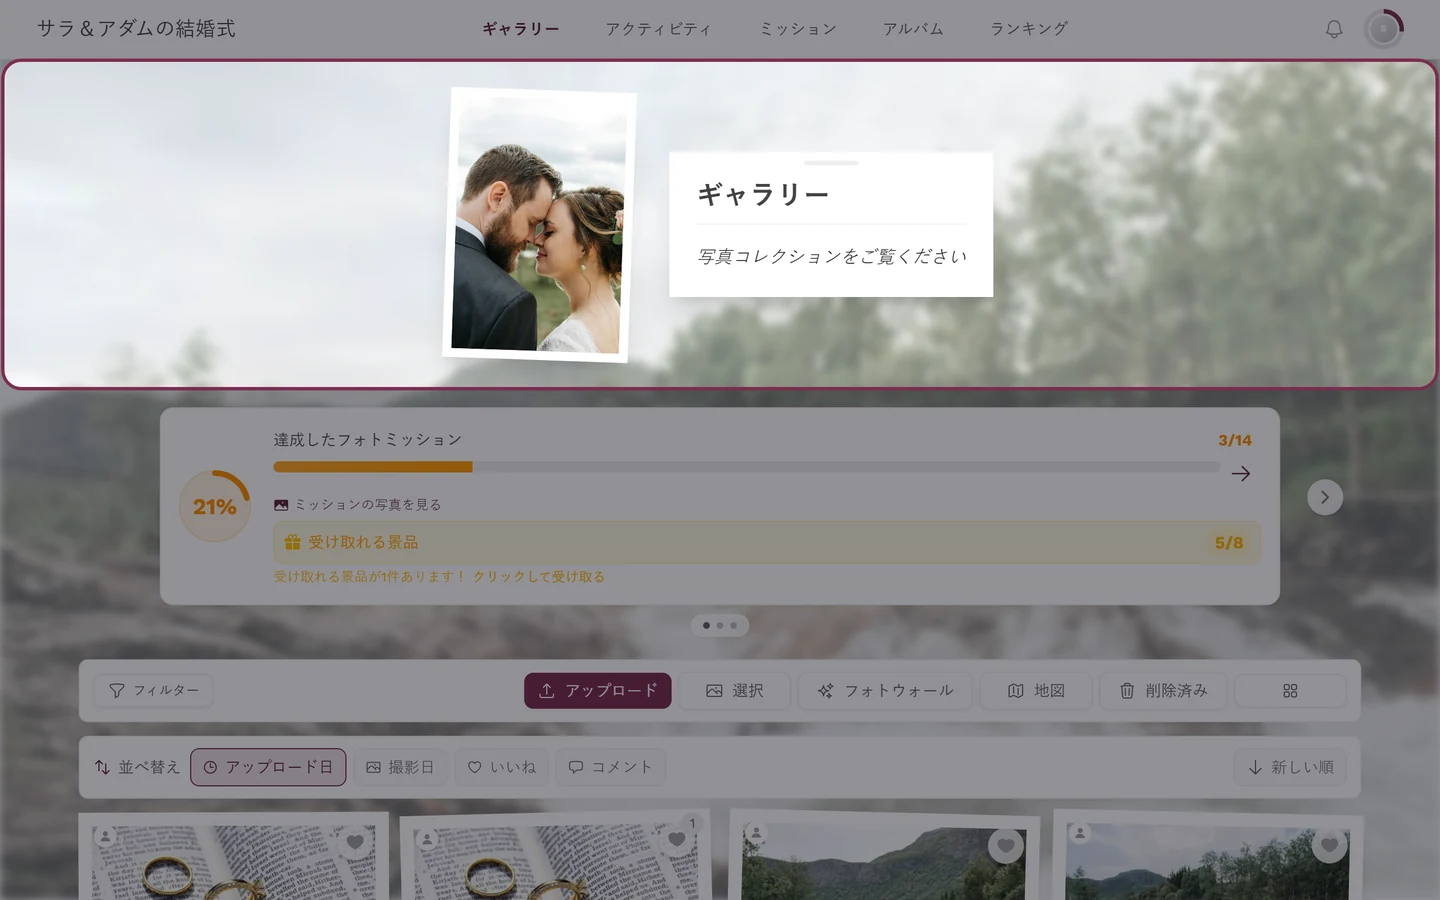The width and height of the screenshot is (1440, 900).
Task: Click the uploader avatar on the third landscape photo
Action: click(x=757, y=832)
